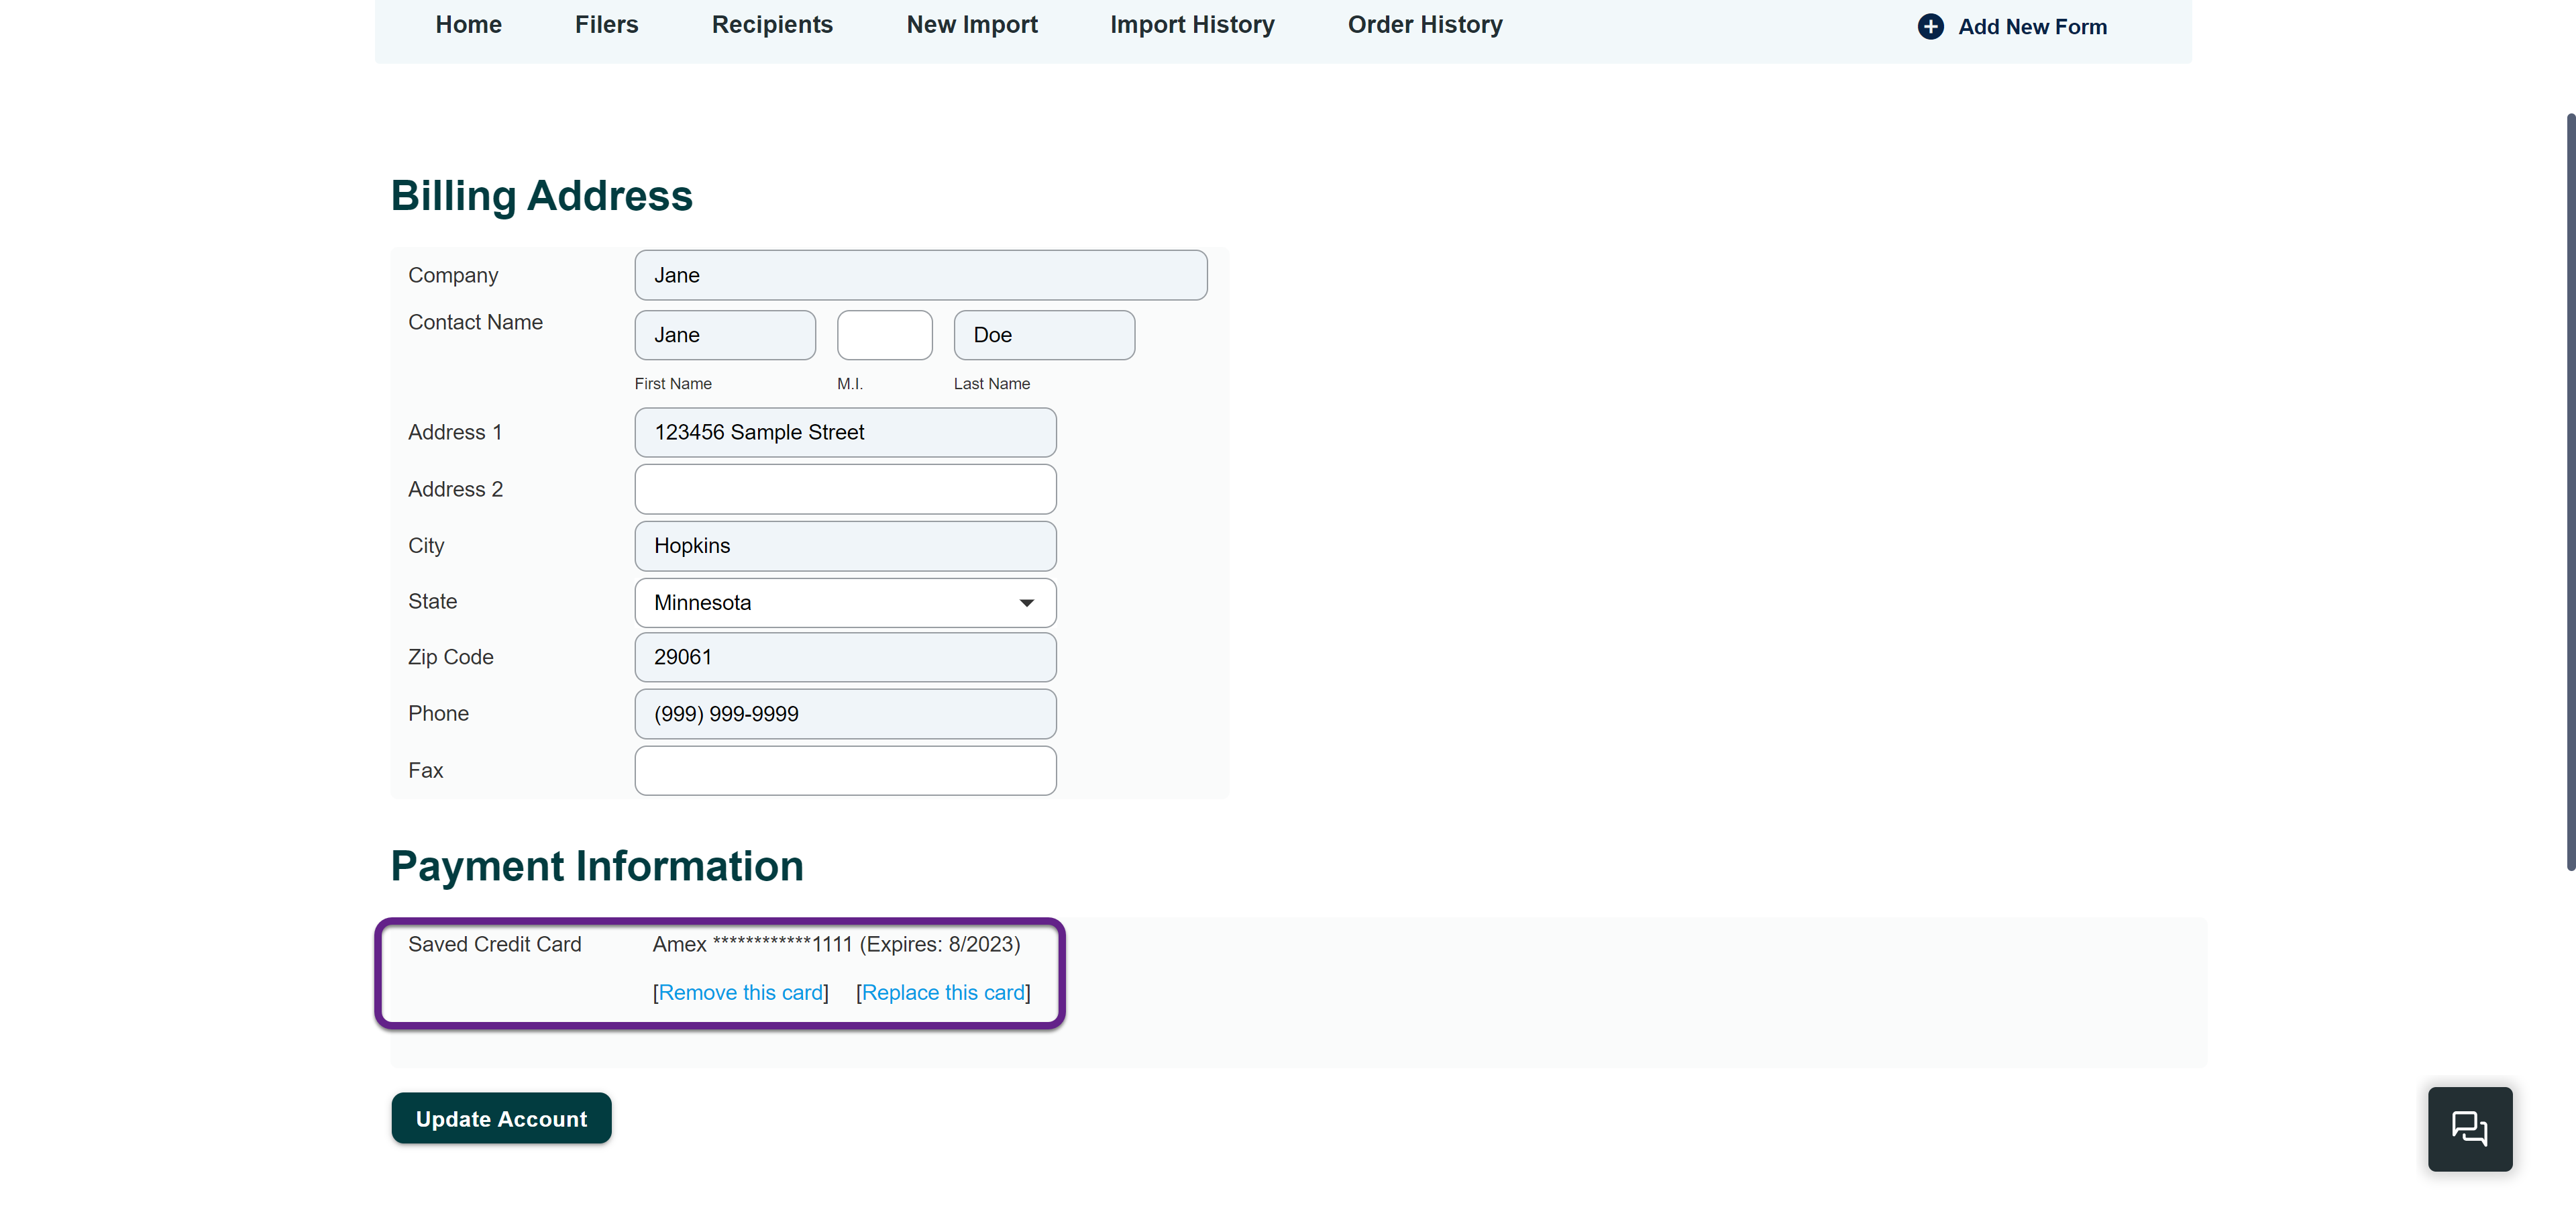This screenshot has height=1226, width=2576.
Task: Expand the State dropdown showing Minnesota
Action: click(x=845, y=602)
